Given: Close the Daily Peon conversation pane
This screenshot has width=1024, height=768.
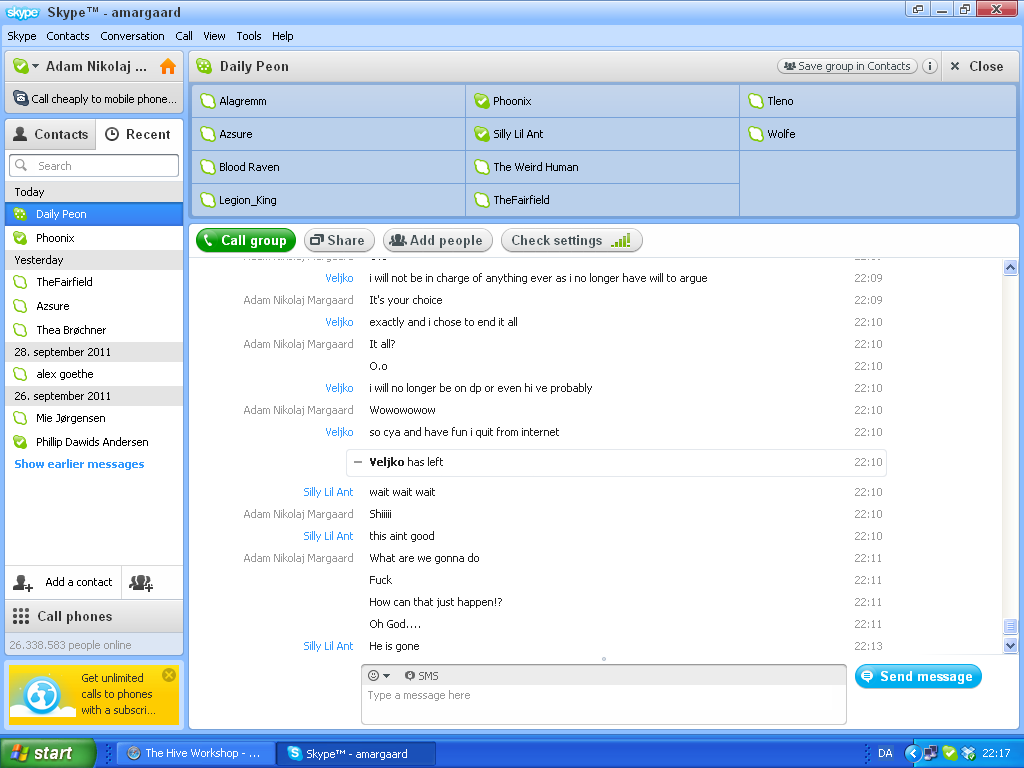Looking at the screenshot, I should click(x=977, y=66).
